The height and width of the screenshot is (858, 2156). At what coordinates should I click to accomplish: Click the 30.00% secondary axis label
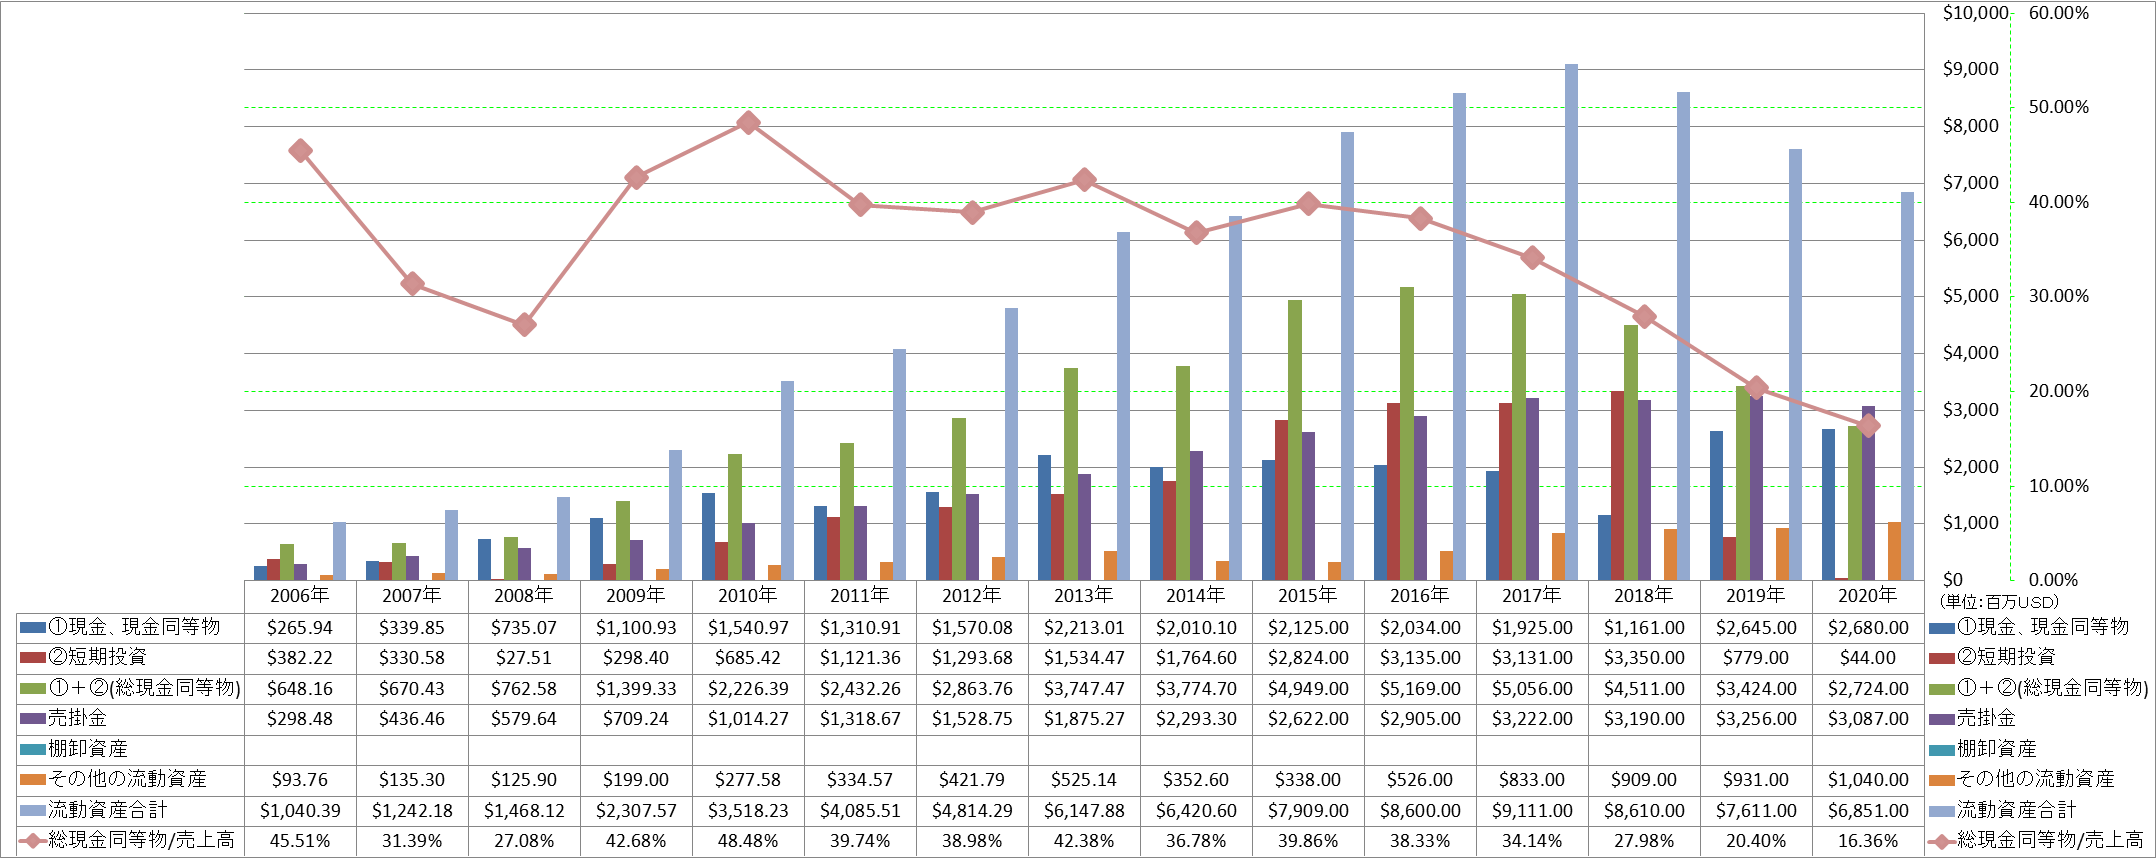[x=2059, y=296]
